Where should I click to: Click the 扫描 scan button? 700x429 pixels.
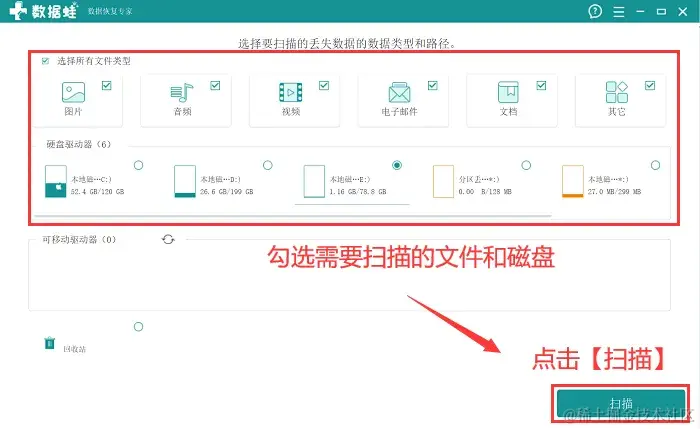pos(621,404)
